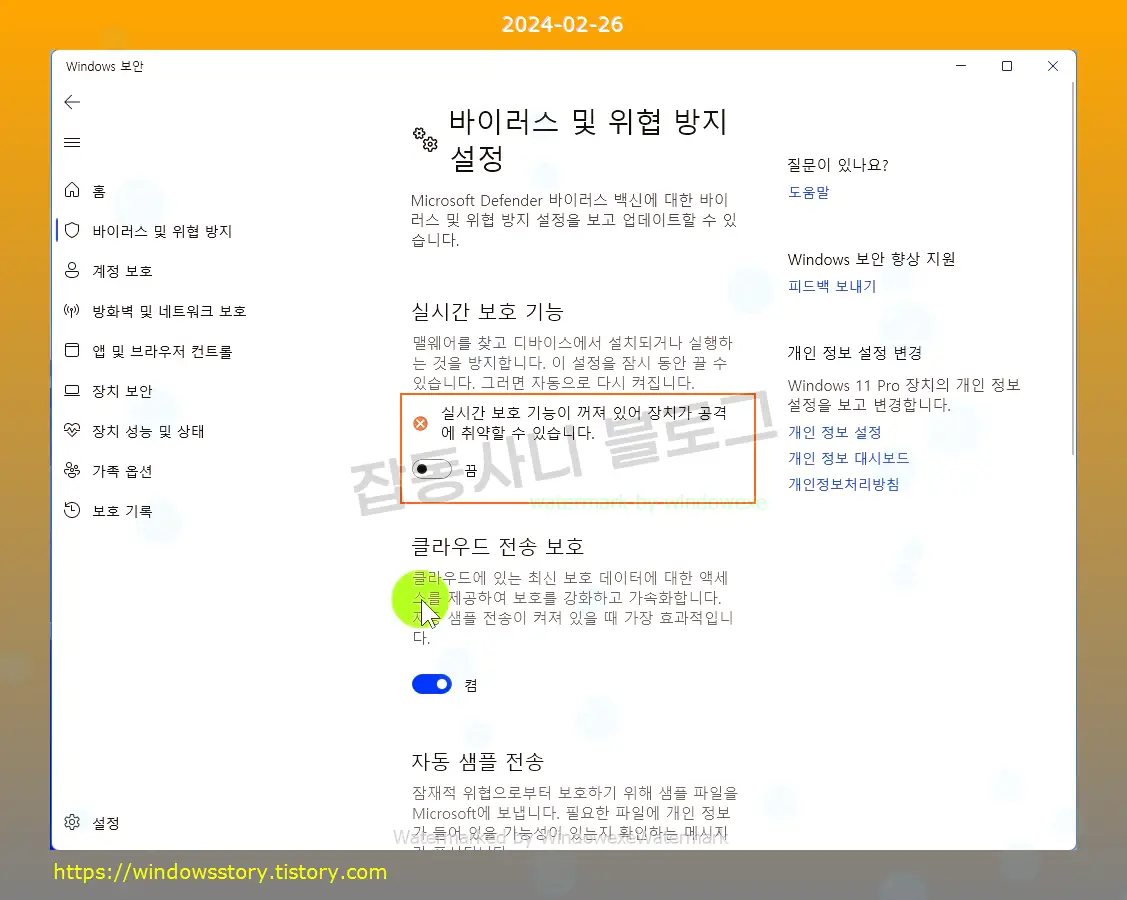Click the 질문이 있나요? text
The height and width of the screenshot is (900, 1127).
tap(837, 165)
